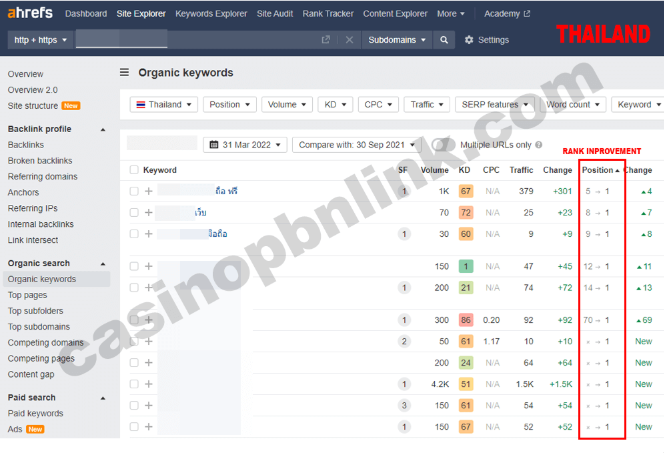
Task: Open Rank Tracker
Action: click(x=328, y=14)
